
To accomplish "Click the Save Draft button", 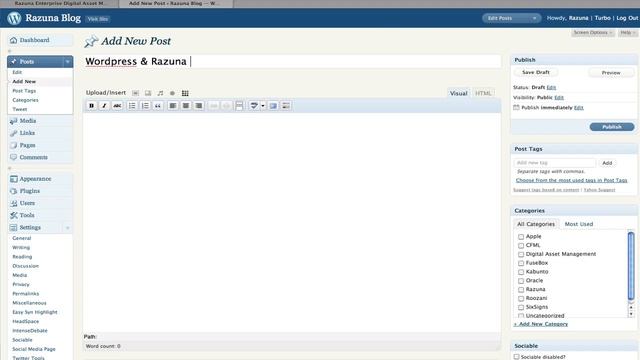I will point(536,72).
